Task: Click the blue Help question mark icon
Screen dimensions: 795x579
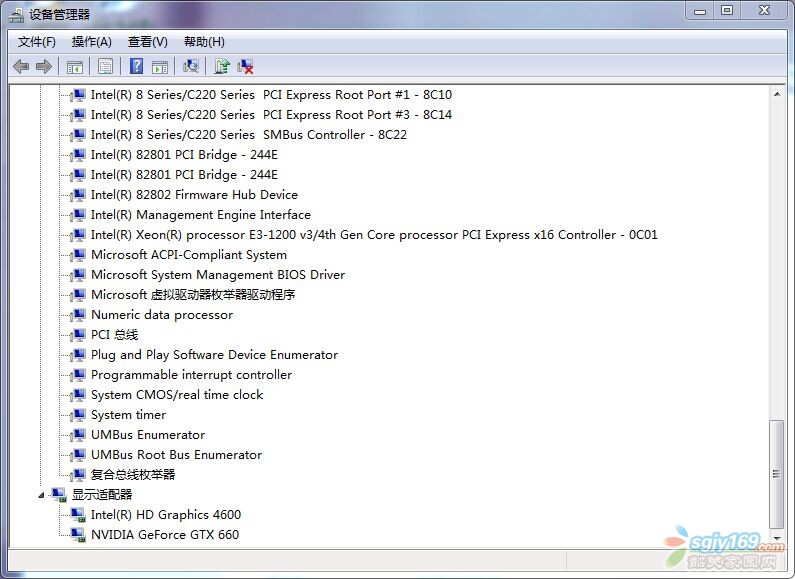Action: pyautogui.click(x=136, y=66)
